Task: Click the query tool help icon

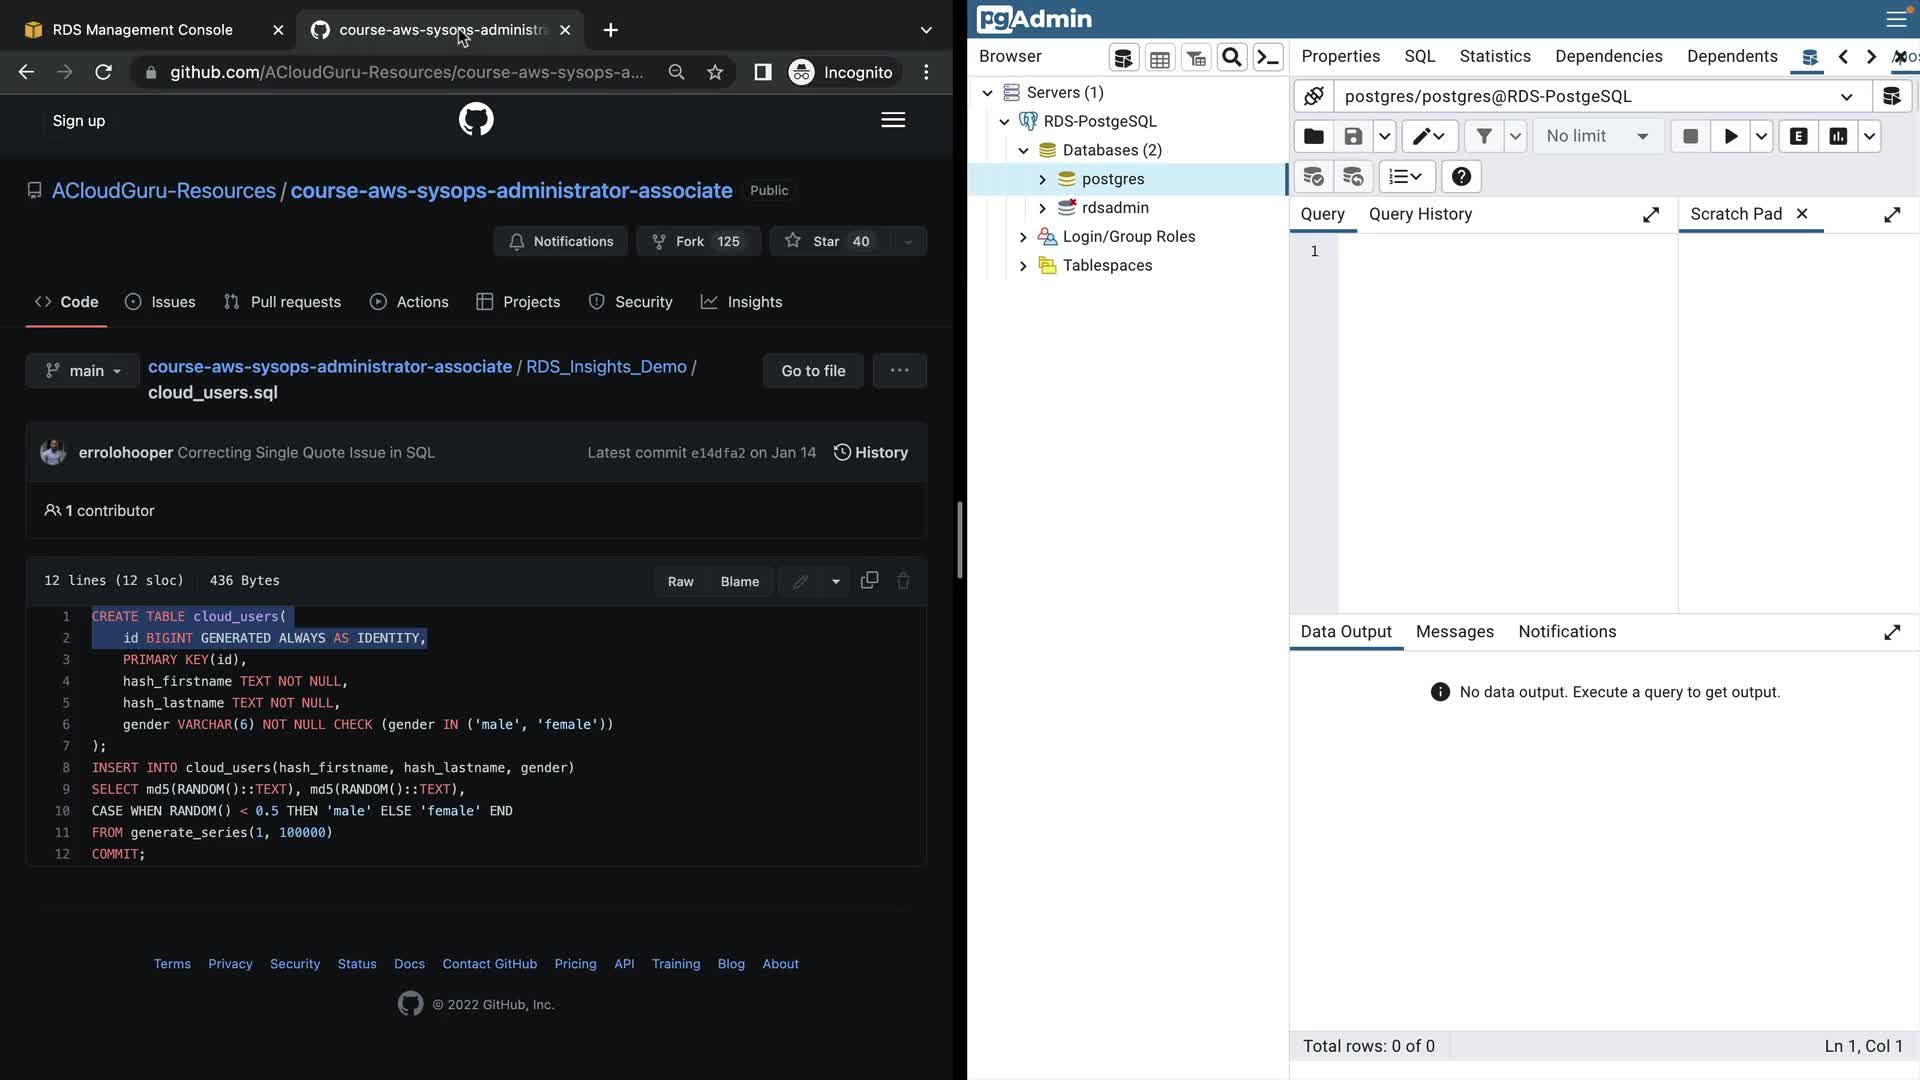Action: 1461,177
